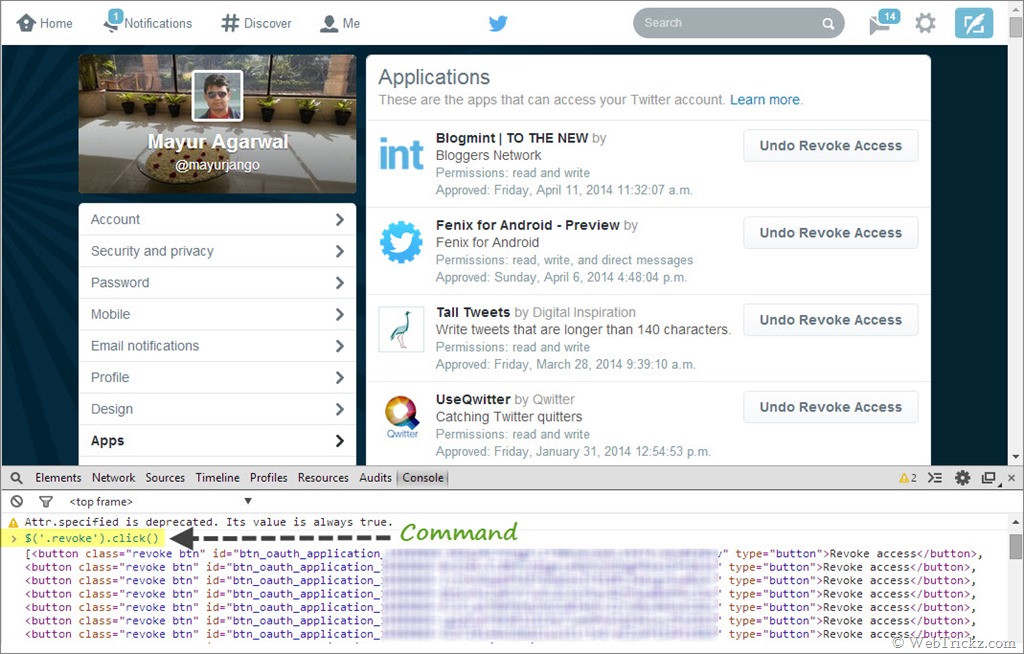
Task: Click the Applications heading
Action: [x=434, y=77]
